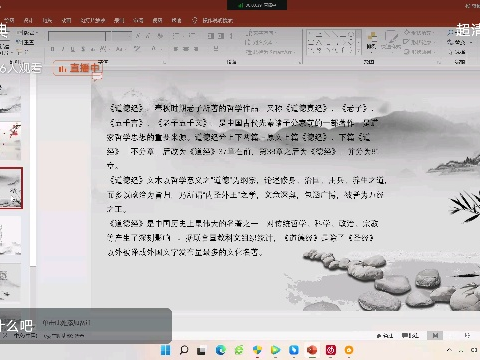Open Microsoft Edge from the taskbar
Image resolution: width=480 pixels, height=360 pixels.
(220, 350)
